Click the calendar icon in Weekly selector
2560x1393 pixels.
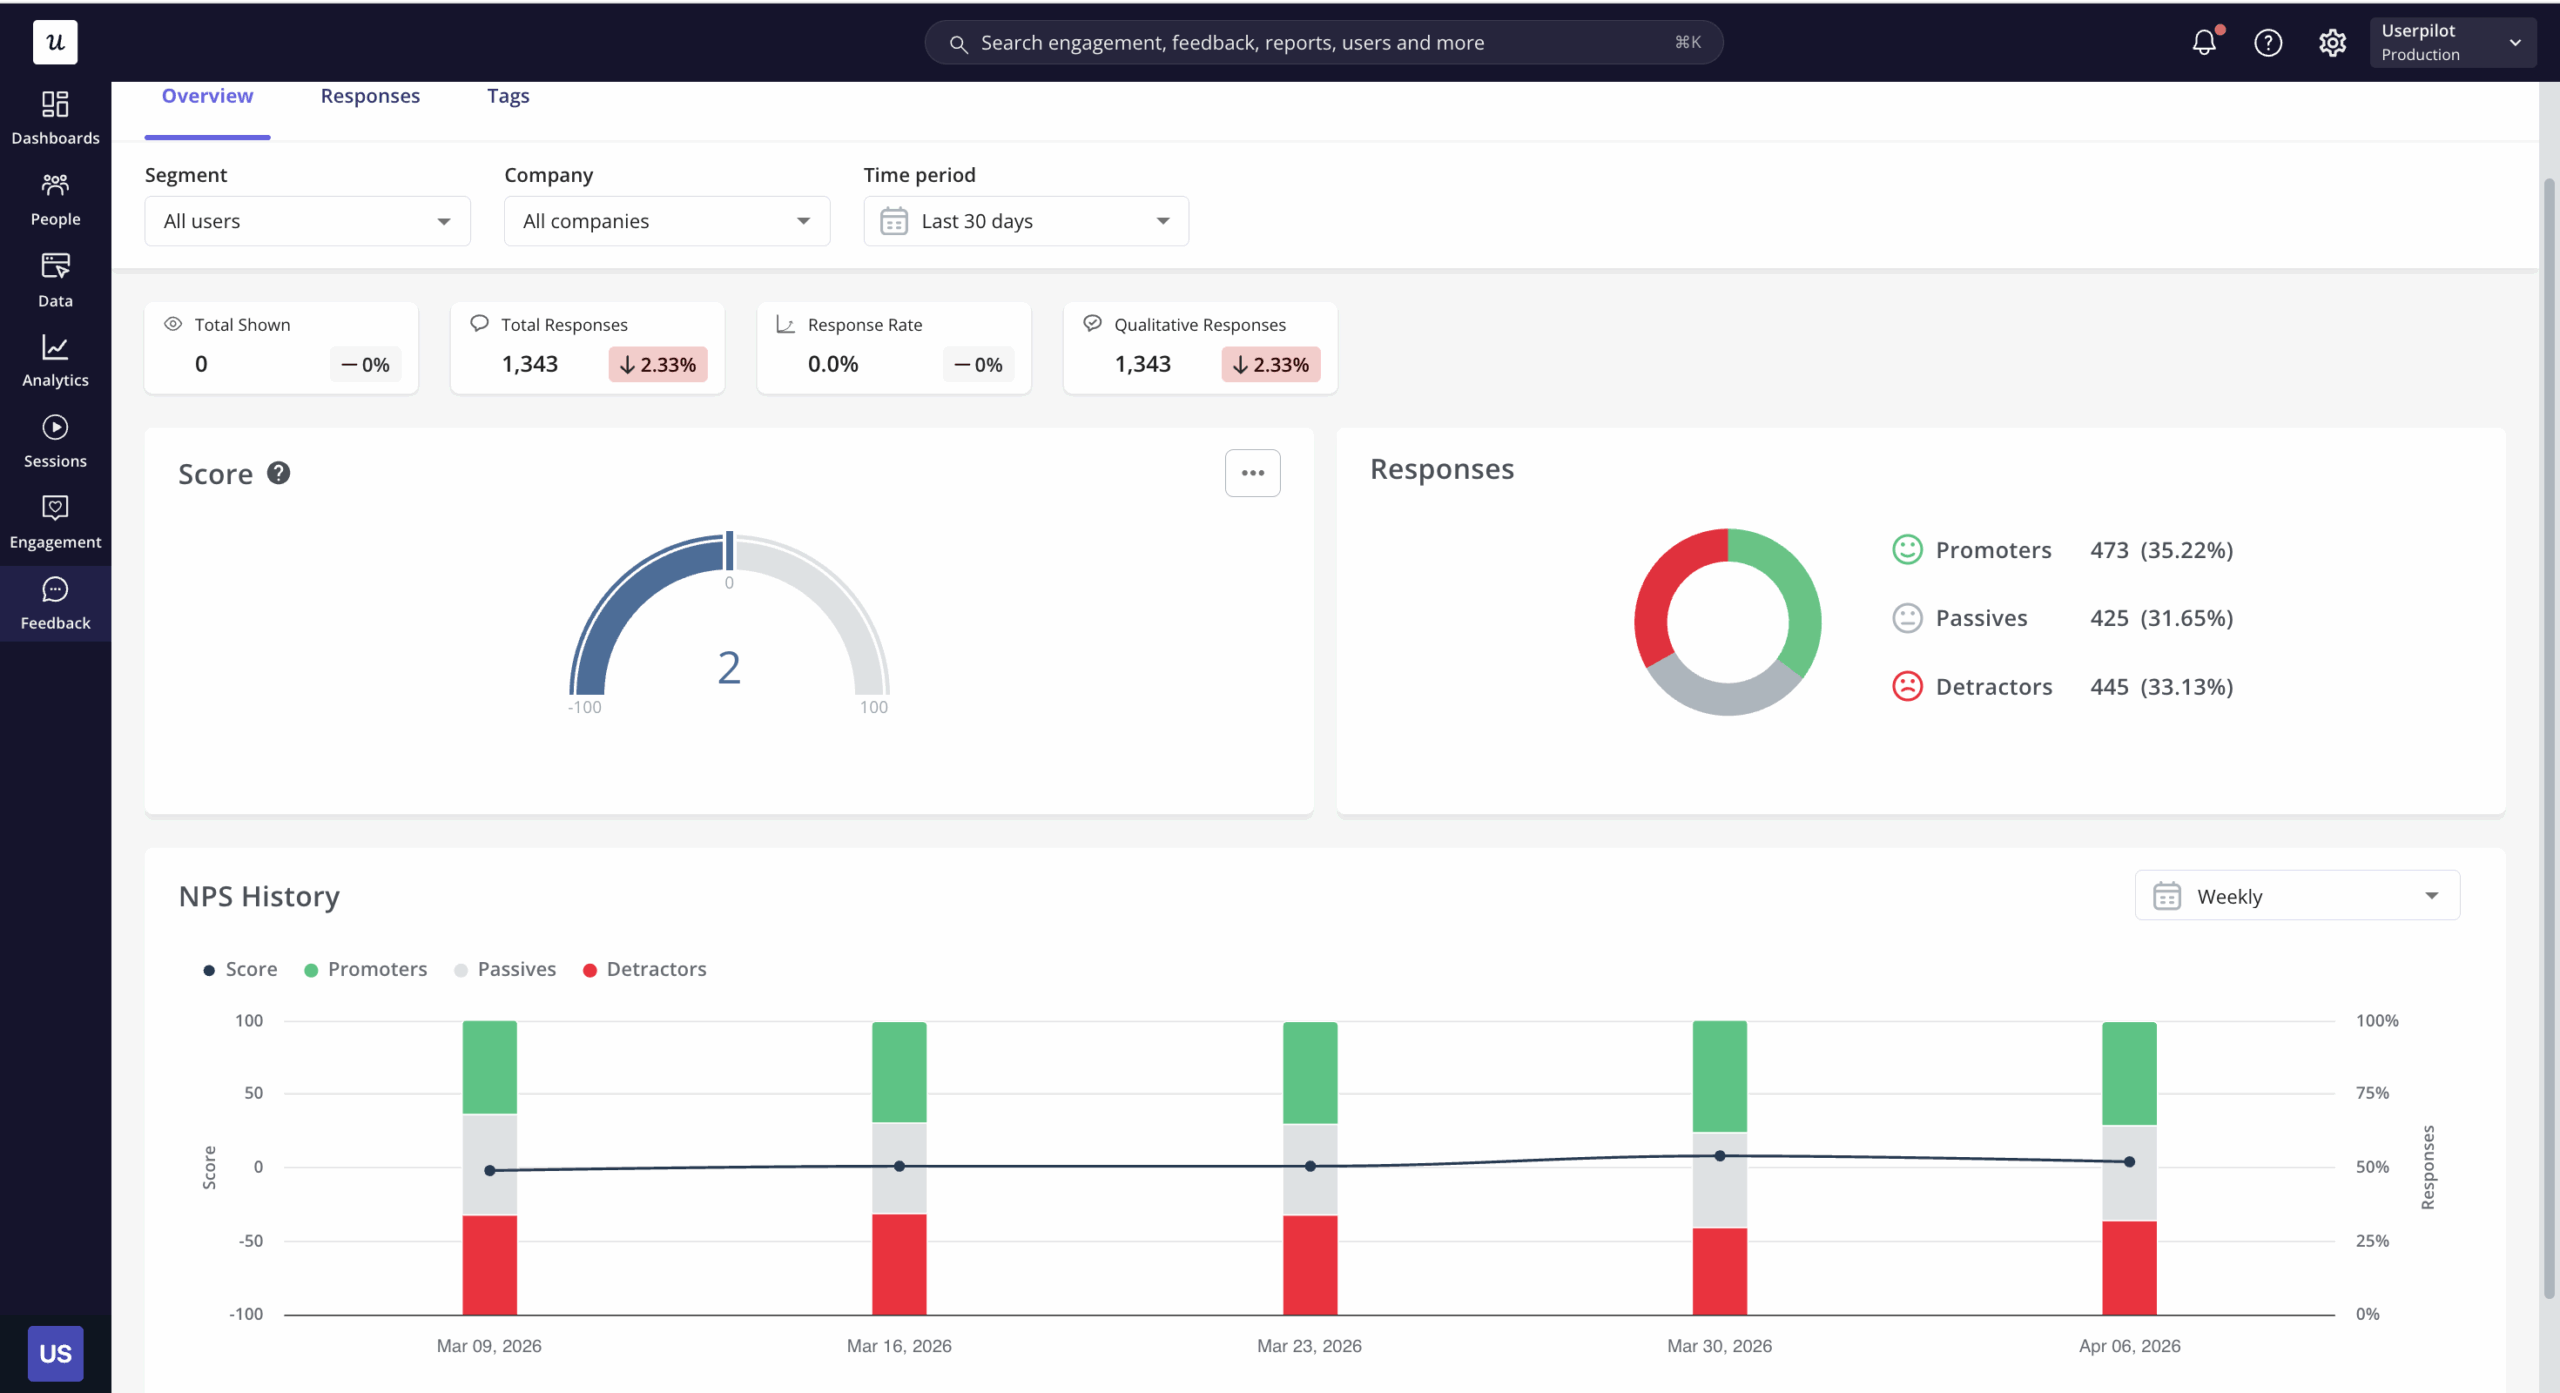[x=2167, y=896]
